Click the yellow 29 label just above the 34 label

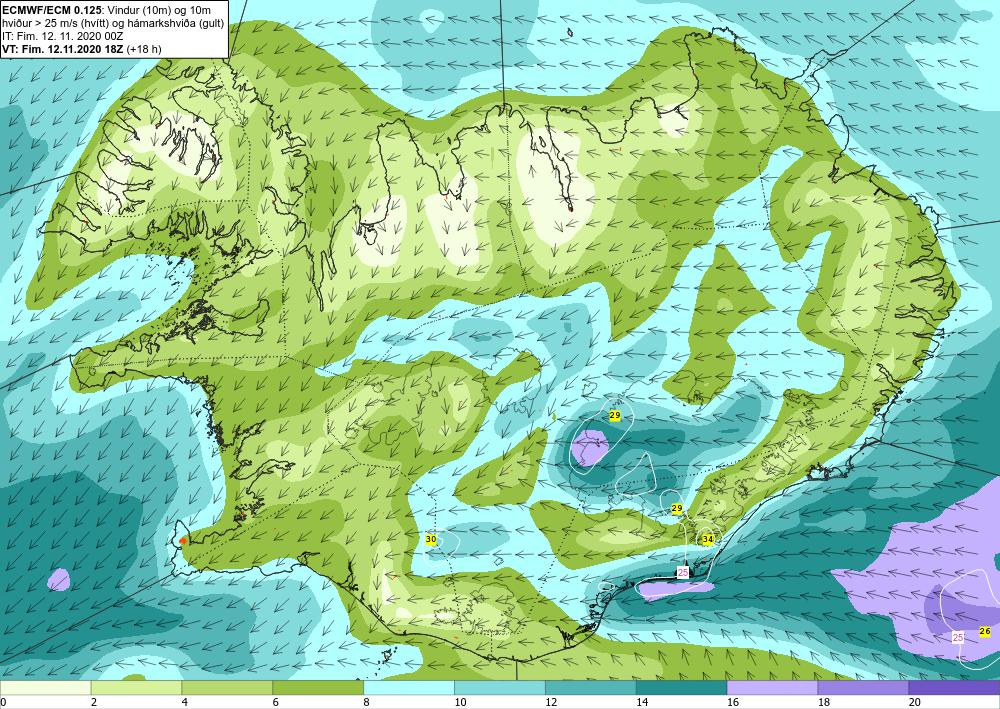(677, 508)
